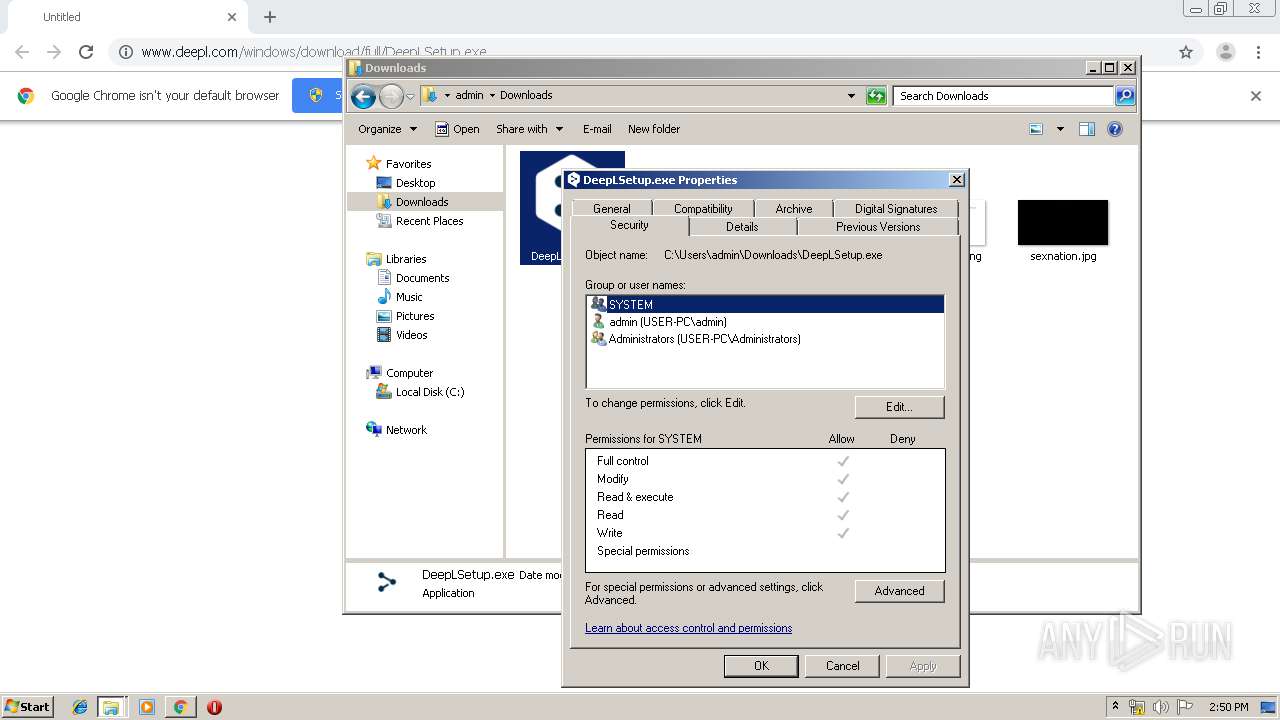Image resolution: width=1280 pixels, height=720 pixels.
Task: Open Desktop in Favorites
Action: [415, 183]
